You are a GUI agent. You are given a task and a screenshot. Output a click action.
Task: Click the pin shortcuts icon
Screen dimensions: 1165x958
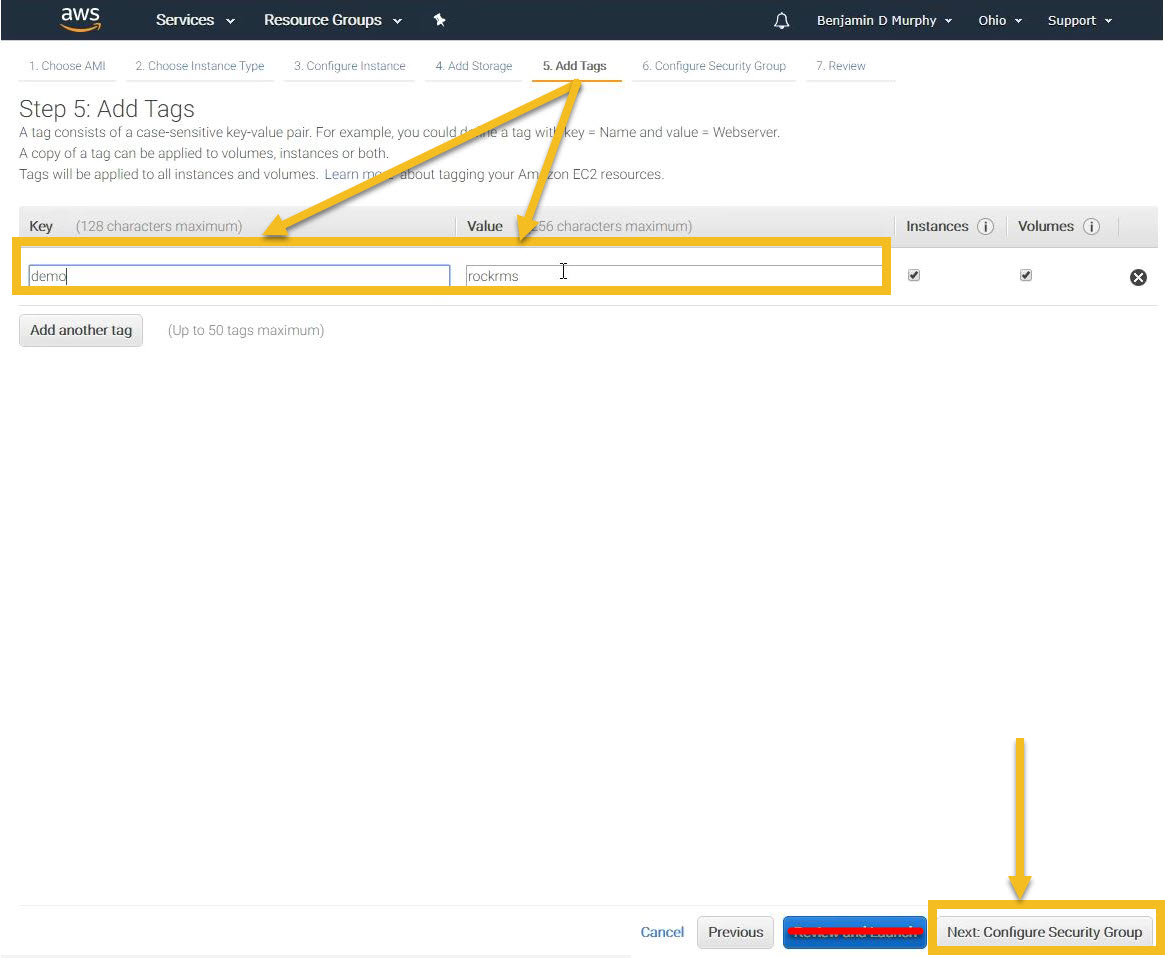coord(439,20)
